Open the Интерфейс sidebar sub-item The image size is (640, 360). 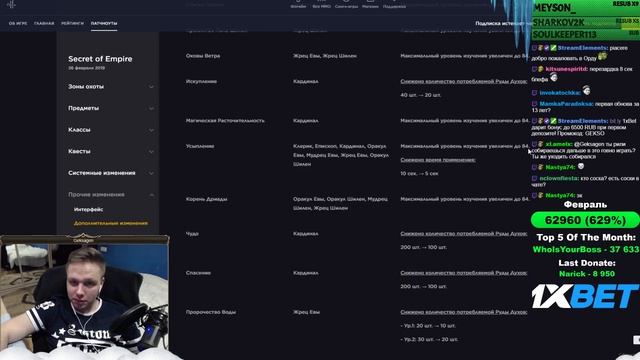coord(89,209)
